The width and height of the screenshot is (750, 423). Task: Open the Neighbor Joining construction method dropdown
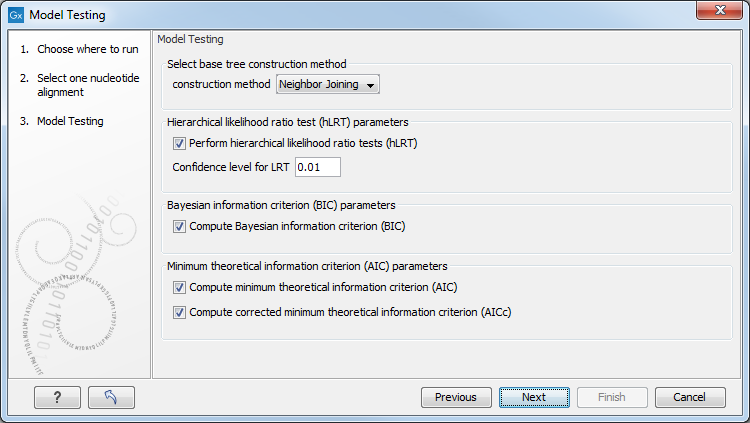point(328,85)
